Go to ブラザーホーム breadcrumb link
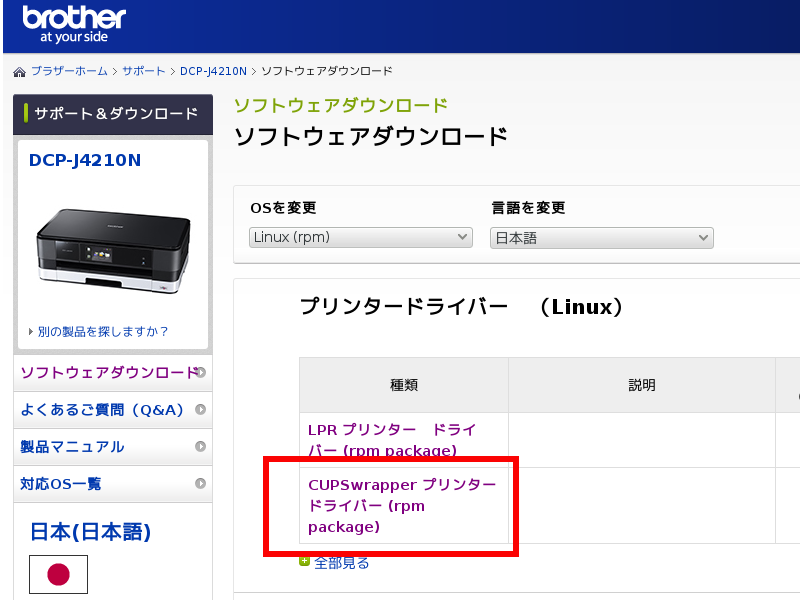This screenshot has width=800, height=600. click(69, 71)
